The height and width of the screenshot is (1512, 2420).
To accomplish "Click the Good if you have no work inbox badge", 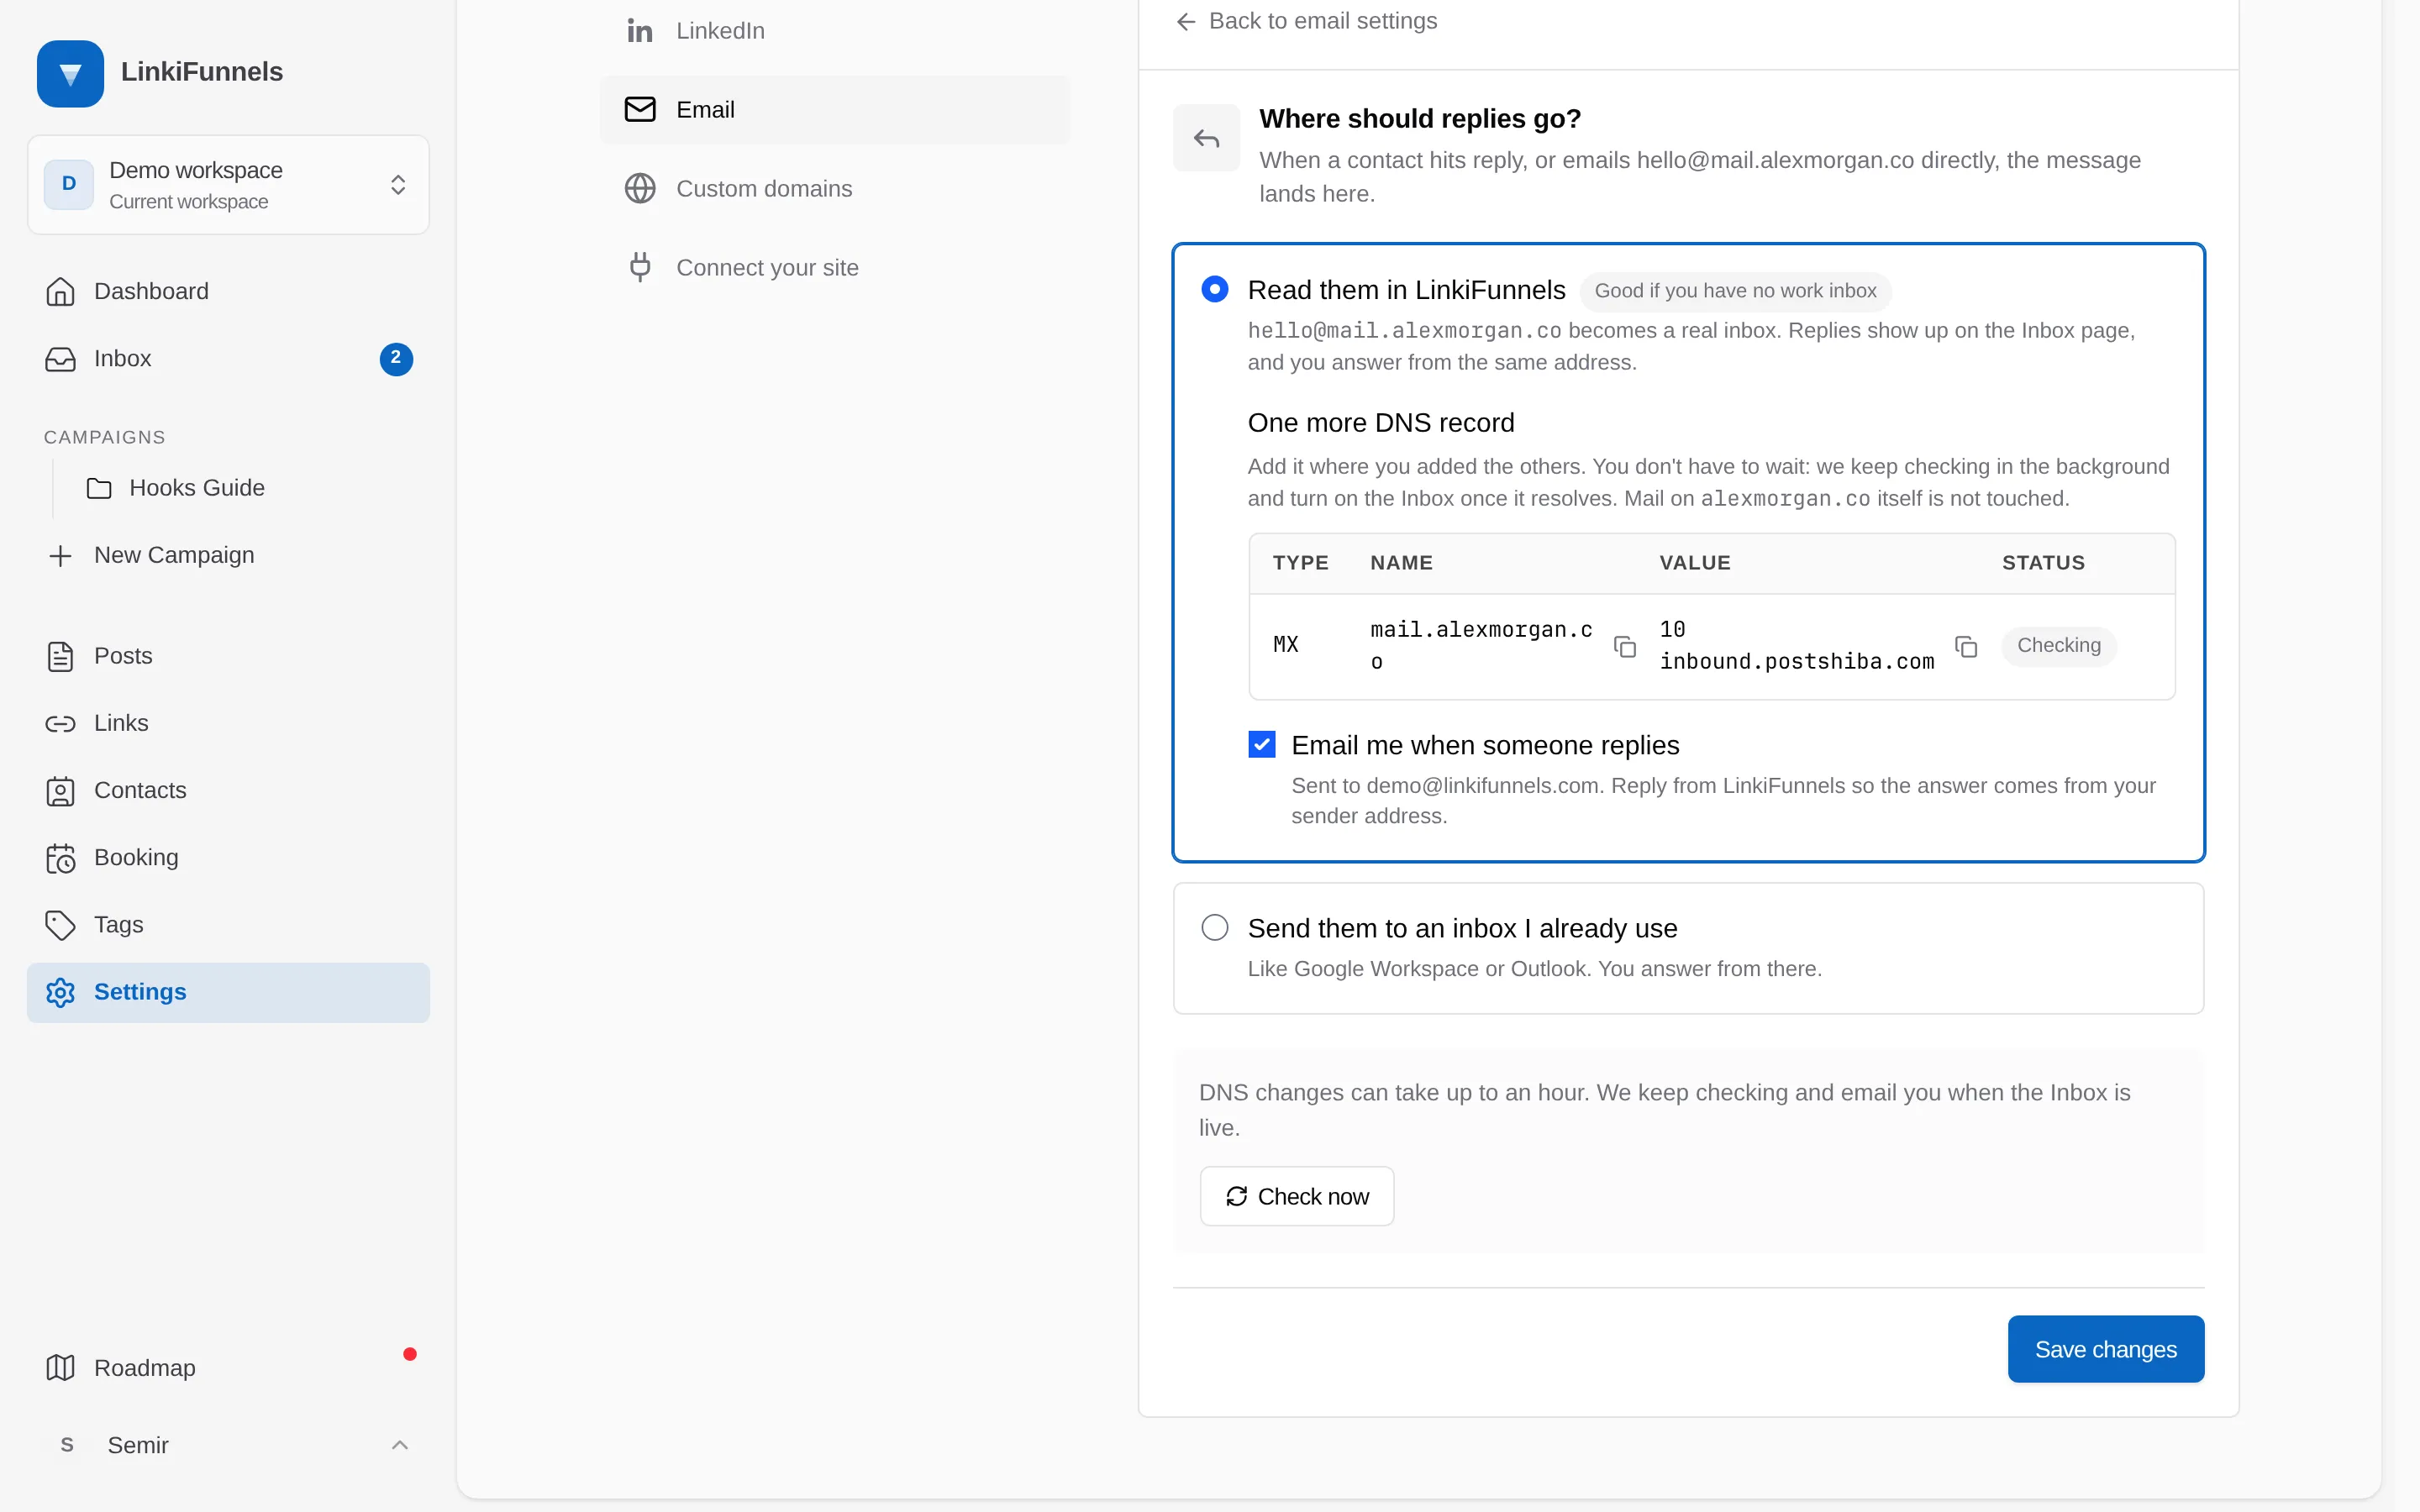I will tap(1735, 291).
